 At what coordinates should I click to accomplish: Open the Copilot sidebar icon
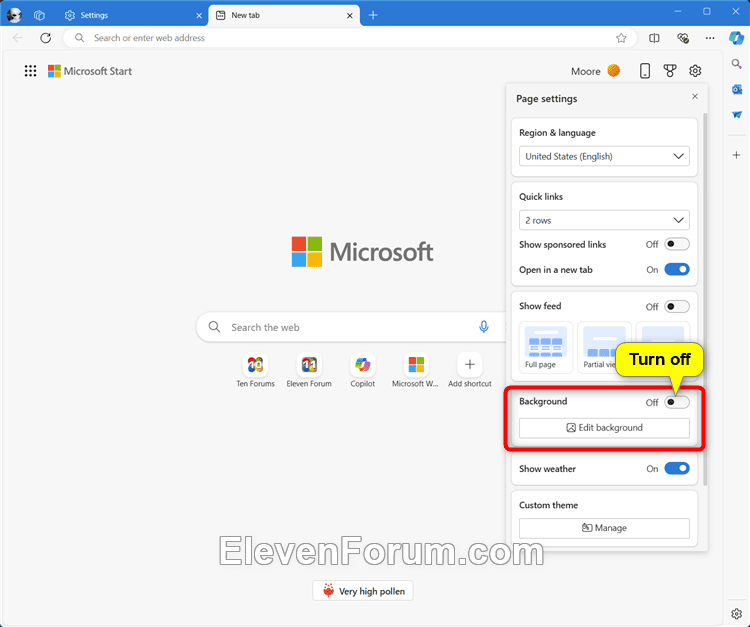[x=736, y=38]
